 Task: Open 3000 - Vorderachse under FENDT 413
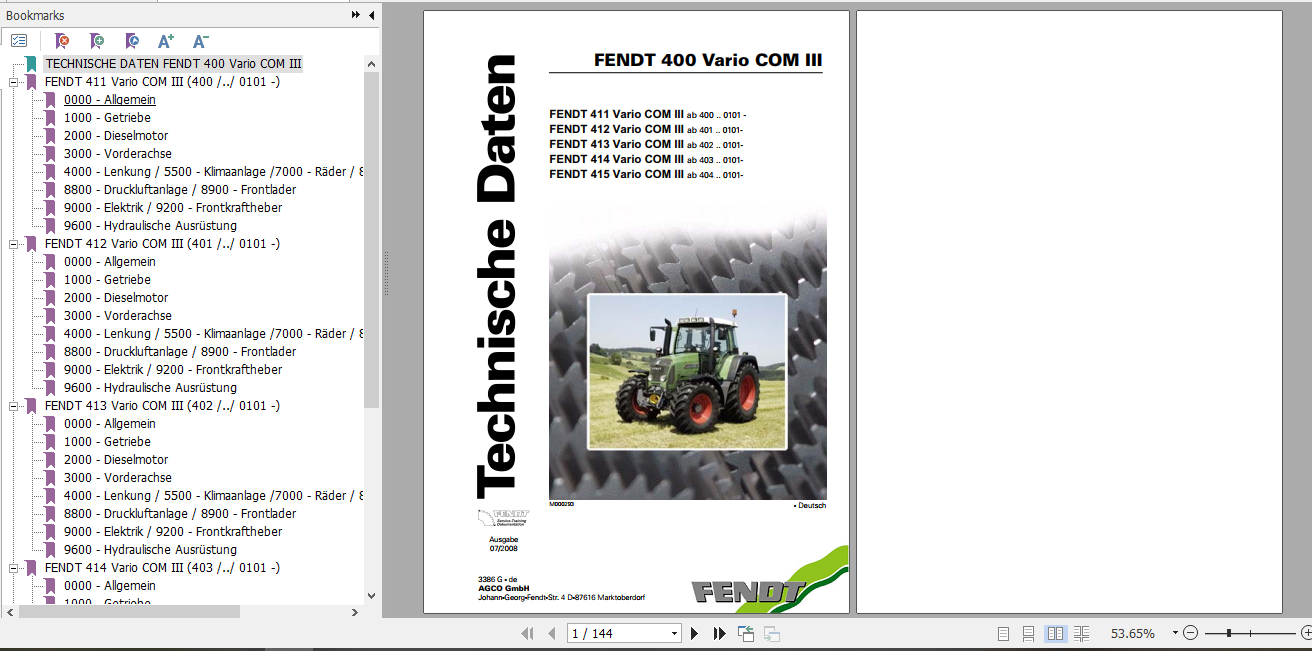pyautogui.click(x=118, y=478)
